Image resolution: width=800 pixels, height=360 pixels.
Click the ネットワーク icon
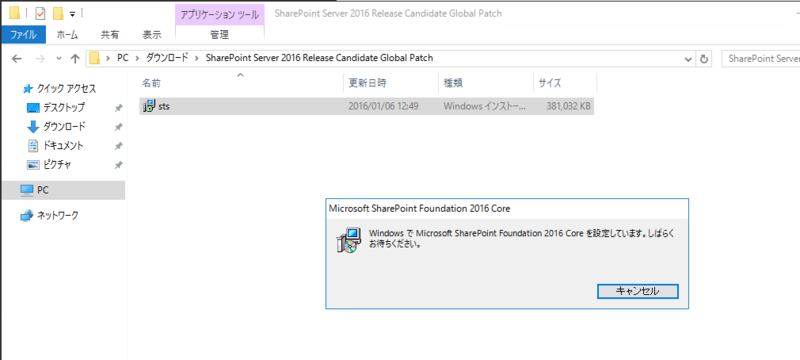pos(27,216)
